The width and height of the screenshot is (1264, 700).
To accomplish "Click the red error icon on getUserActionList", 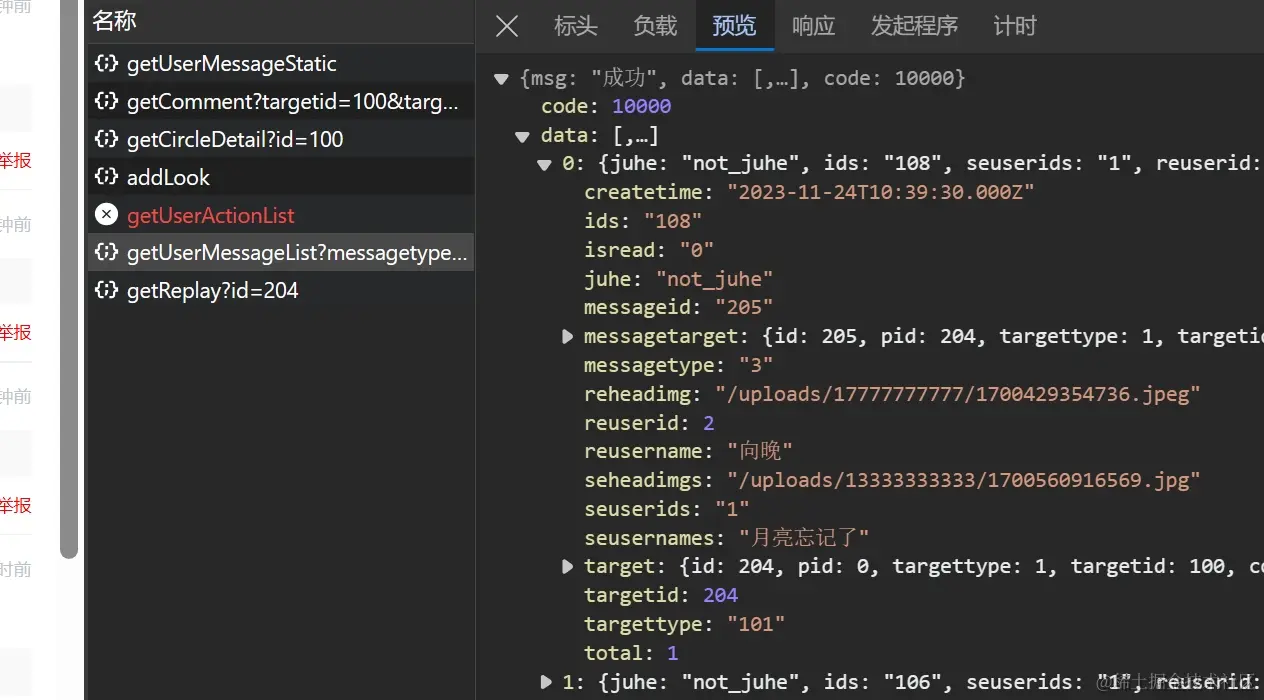I will tap(106, 215).
